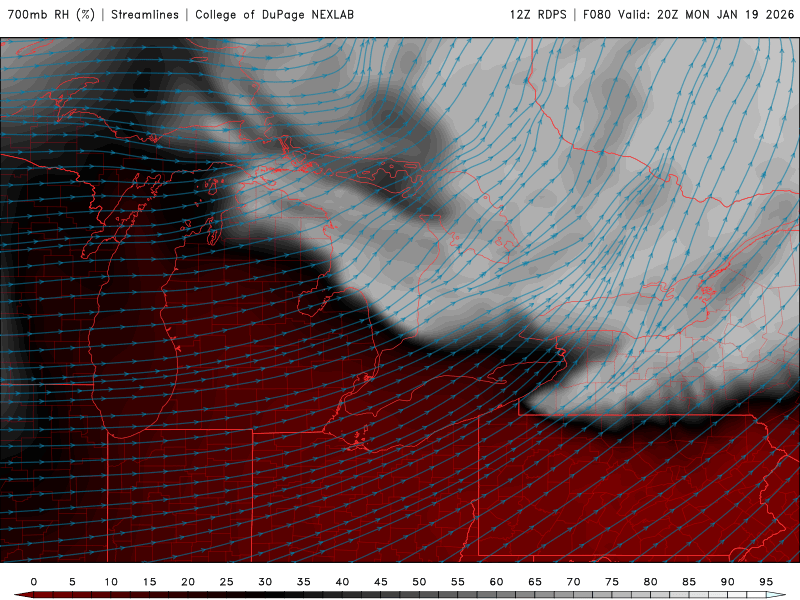
Task: Click the colorbar label "5"
Action: click(72, 582)
